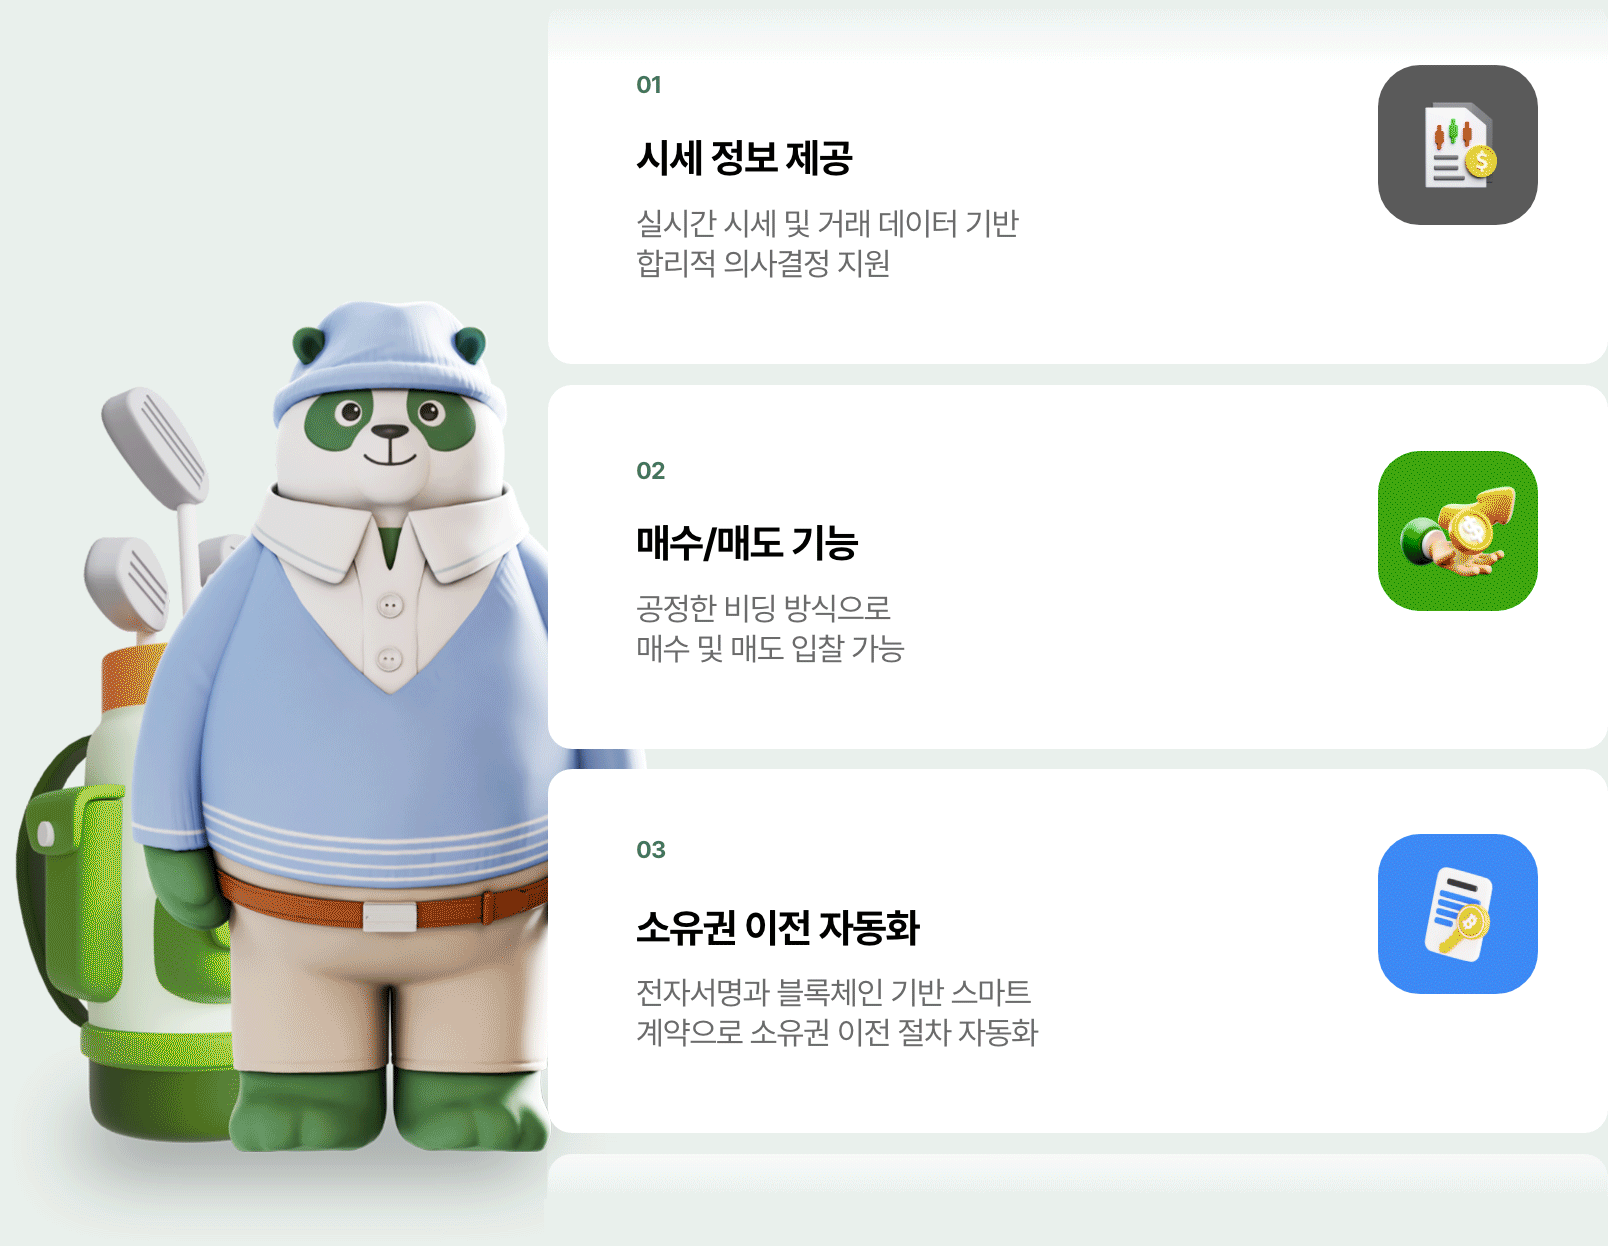The width and height of the screenshot is (1608, 1246).
Task: Select the '매수/매도 기능' heading
Action: click(x=747, y=543)
